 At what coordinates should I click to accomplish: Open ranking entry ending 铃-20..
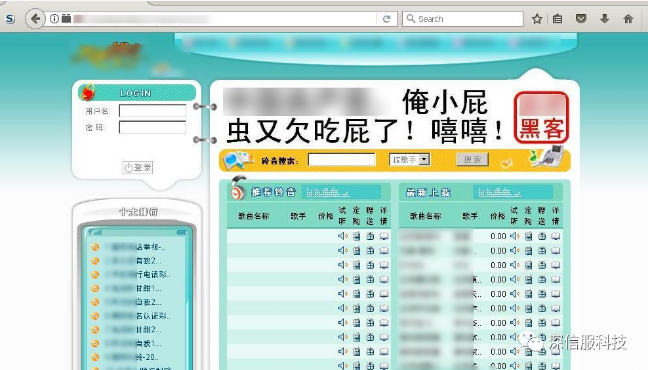[132, 357]
